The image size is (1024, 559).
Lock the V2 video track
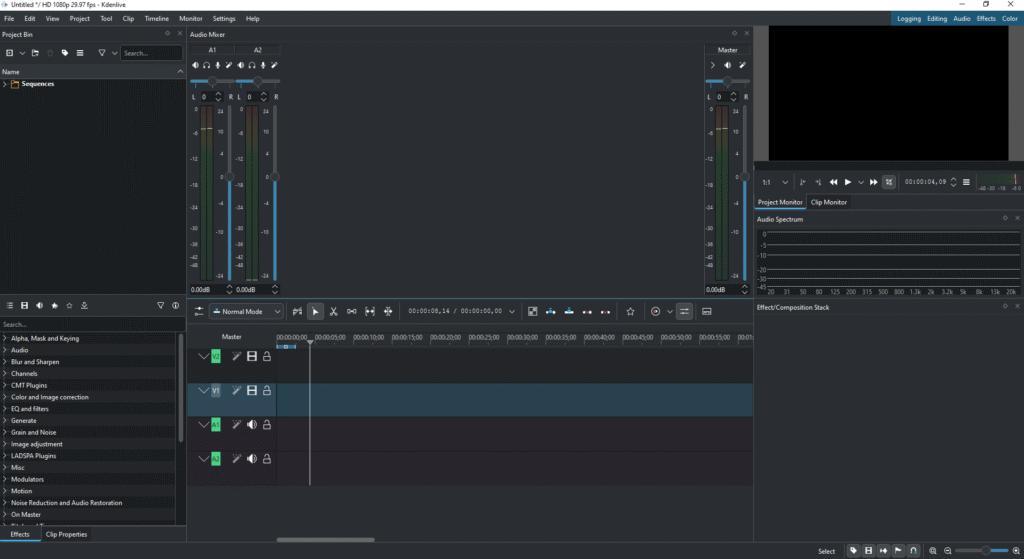pos(267,356)
